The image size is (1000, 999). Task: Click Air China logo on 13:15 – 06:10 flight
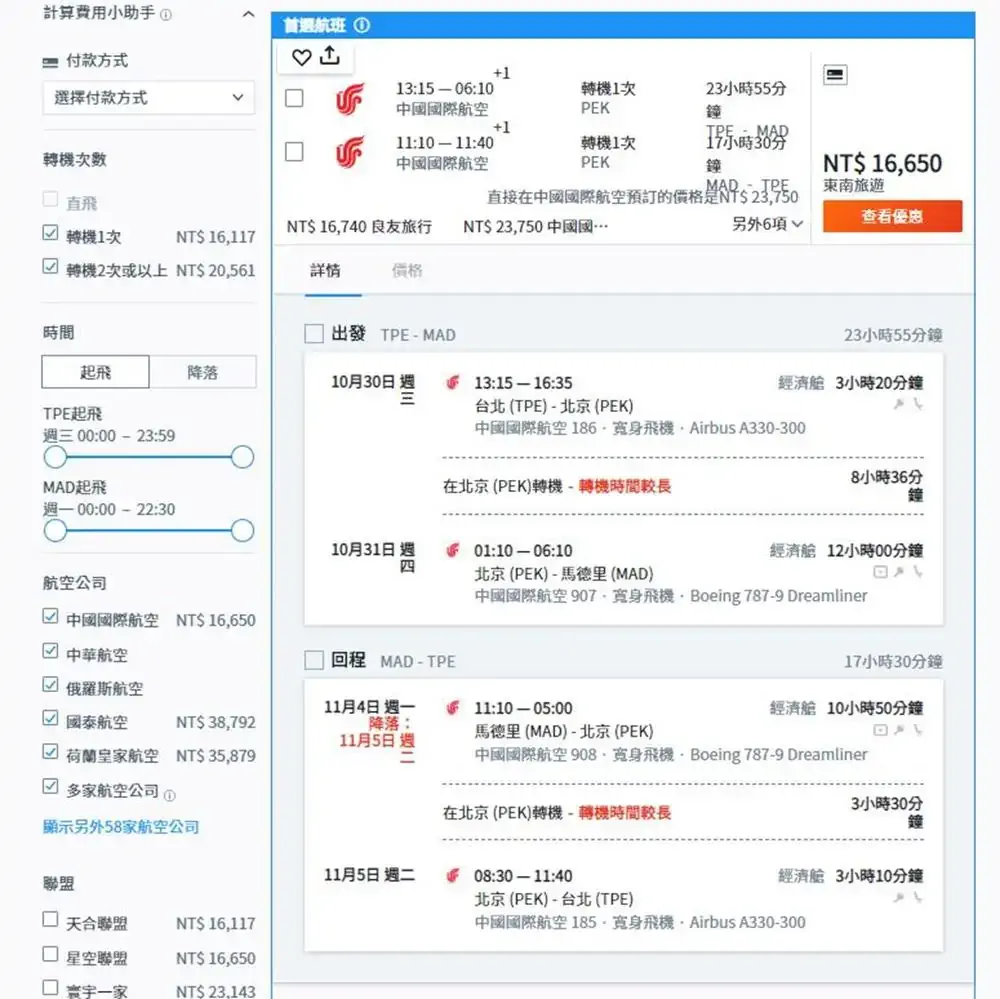[350, 99]
